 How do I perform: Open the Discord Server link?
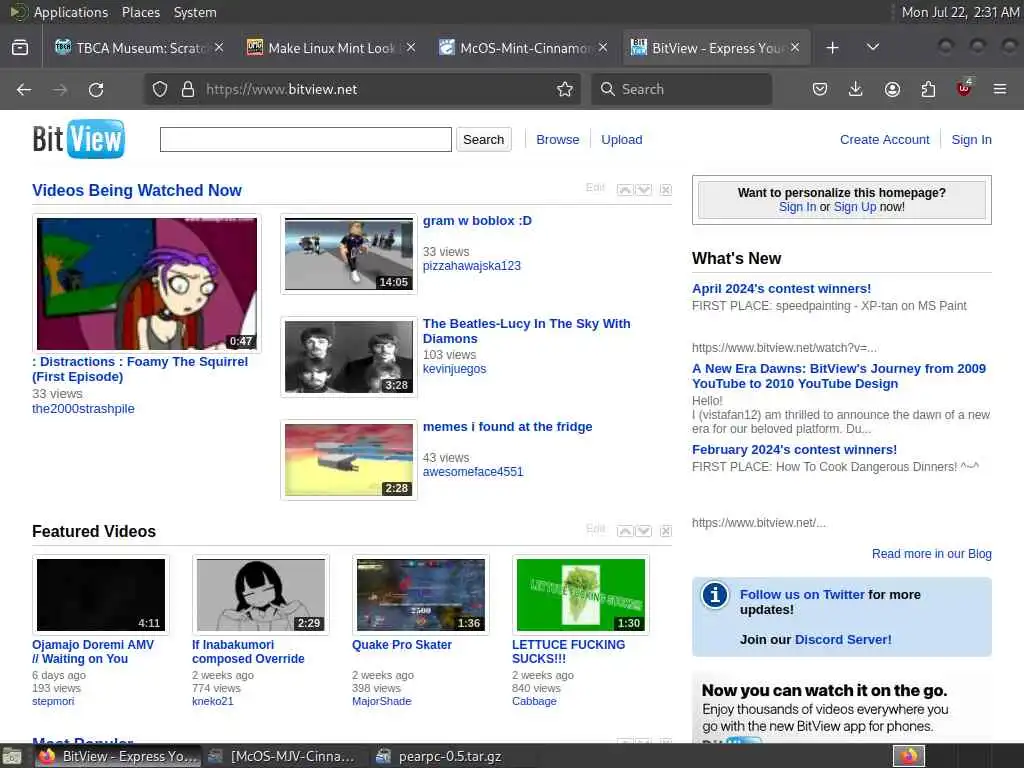click(x=842, y=640)
